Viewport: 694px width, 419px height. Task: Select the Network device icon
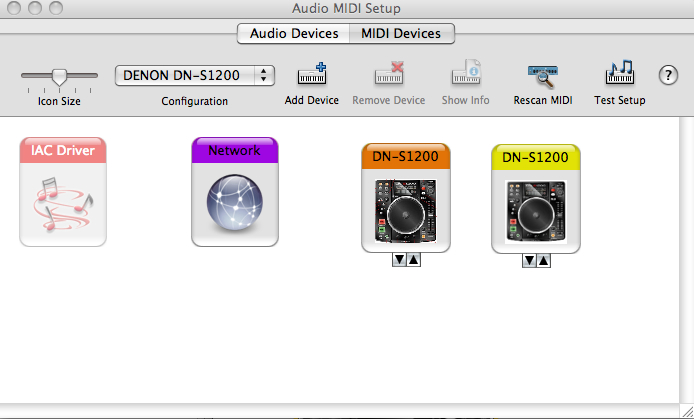[235, 192]
